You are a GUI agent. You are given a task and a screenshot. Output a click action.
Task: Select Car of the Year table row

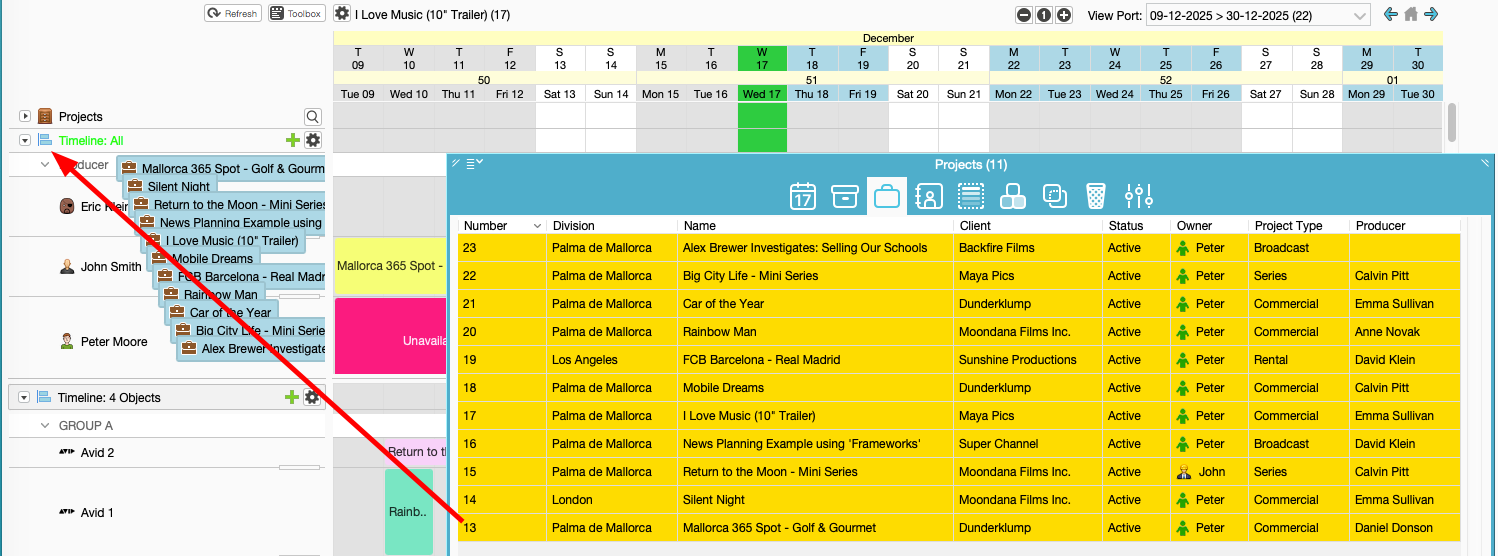click(959, 304)
